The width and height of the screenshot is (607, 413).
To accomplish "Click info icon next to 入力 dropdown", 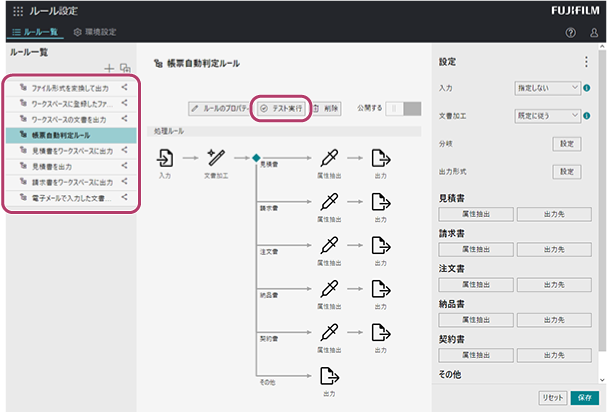I will click(587, 88).
